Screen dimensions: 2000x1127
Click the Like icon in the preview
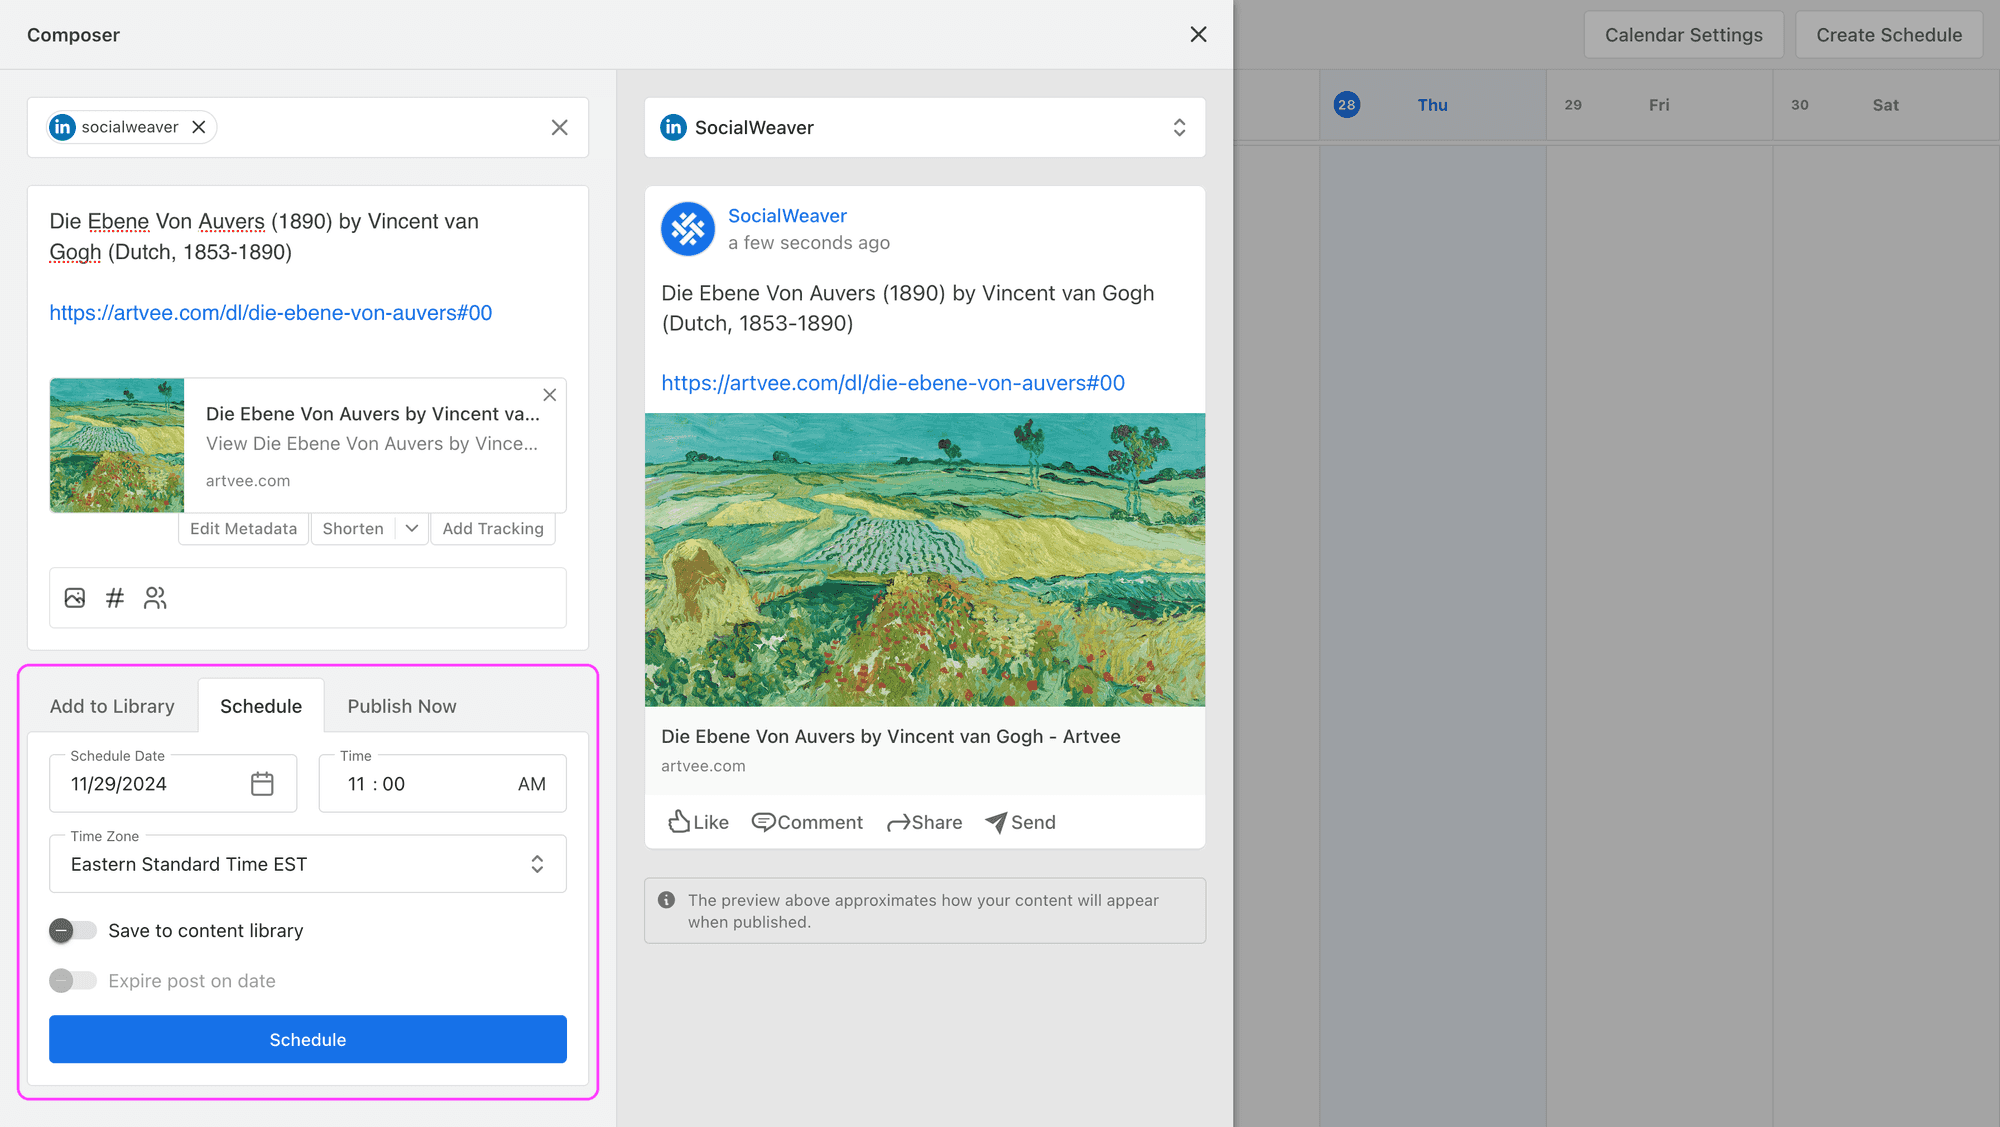pos(679,821)
